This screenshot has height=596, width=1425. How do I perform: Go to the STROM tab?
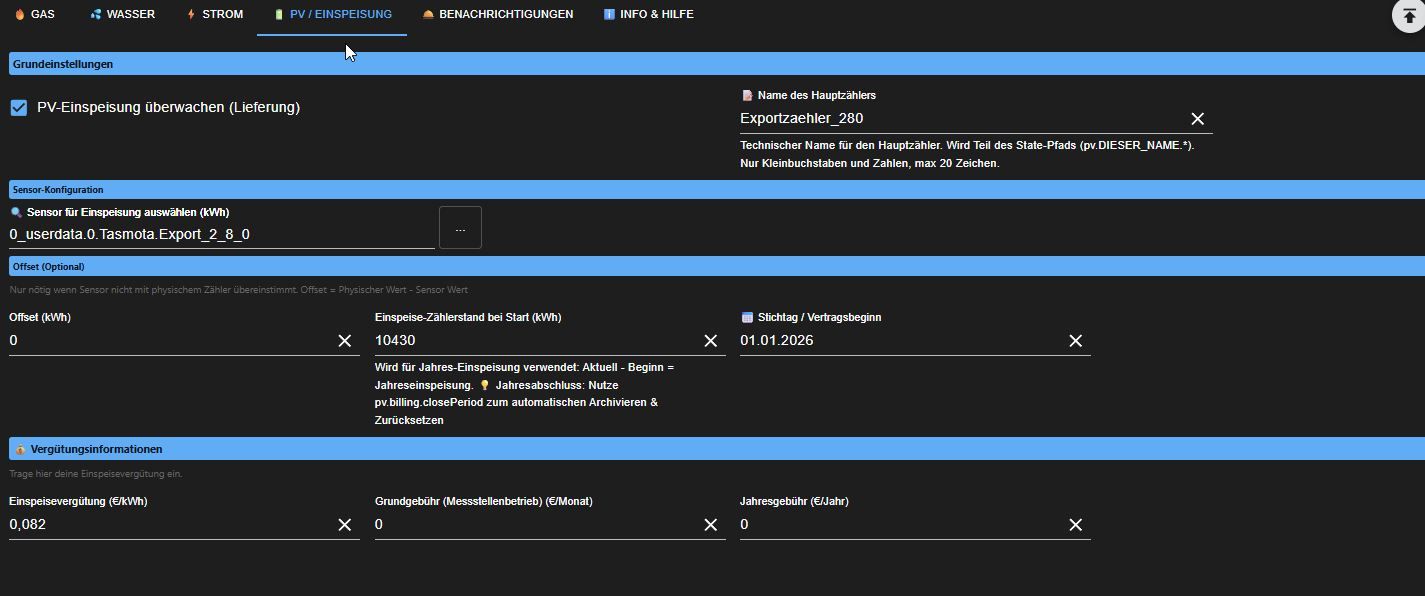click(214, 15)
